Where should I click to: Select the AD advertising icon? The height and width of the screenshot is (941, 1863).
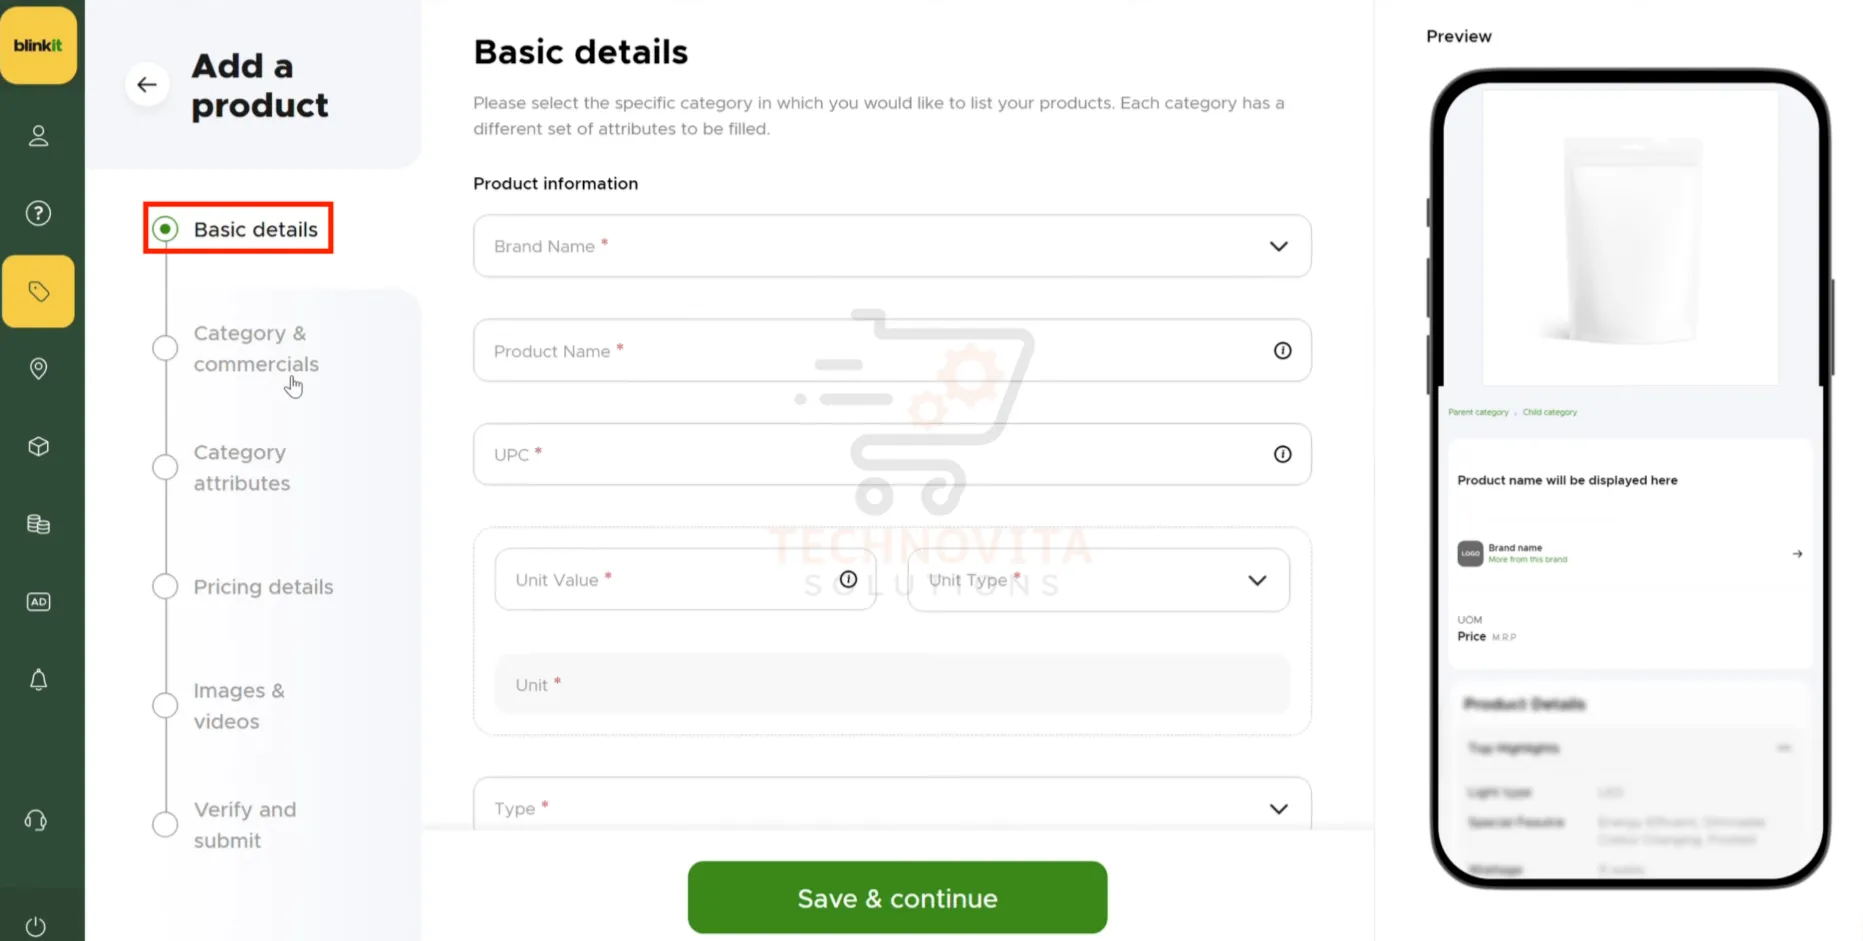click(38, 601)
